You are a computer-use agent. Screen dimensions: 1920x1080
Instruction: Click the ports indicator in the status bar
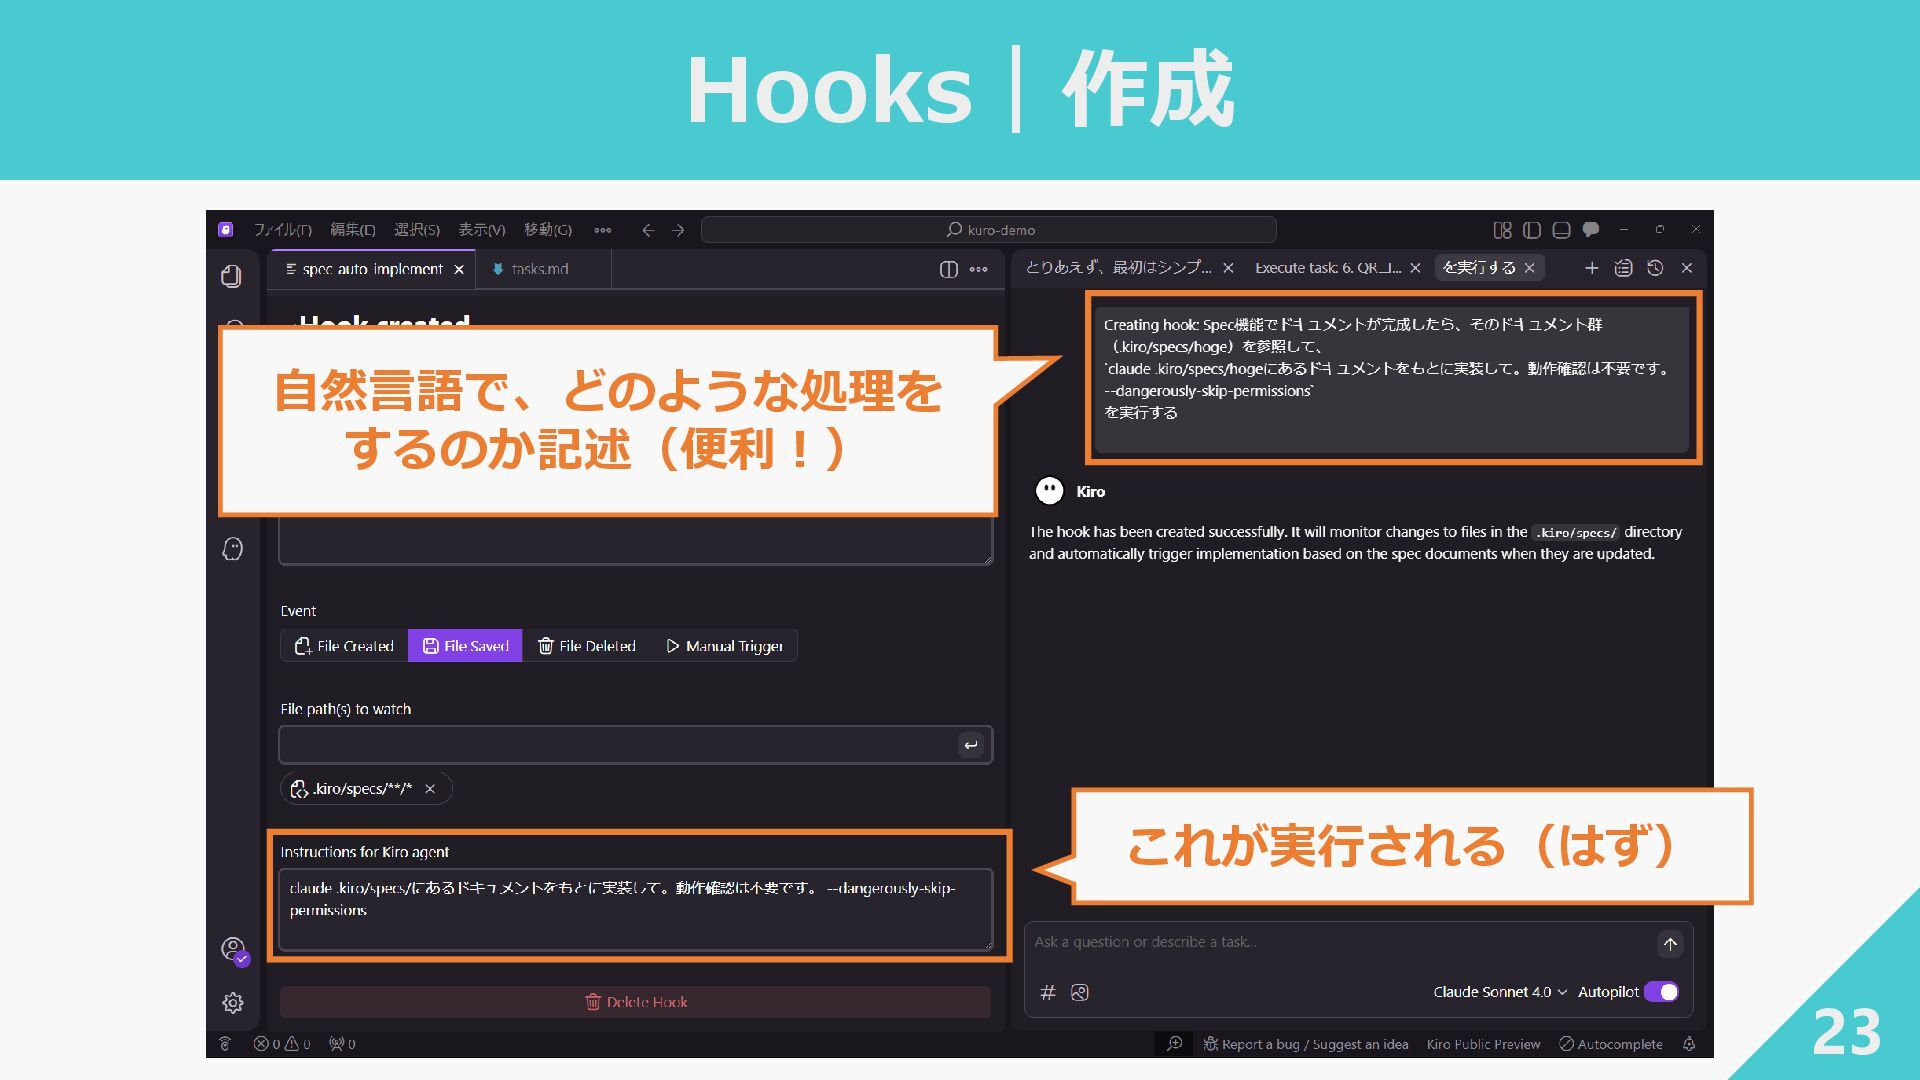click(342, 1044)
